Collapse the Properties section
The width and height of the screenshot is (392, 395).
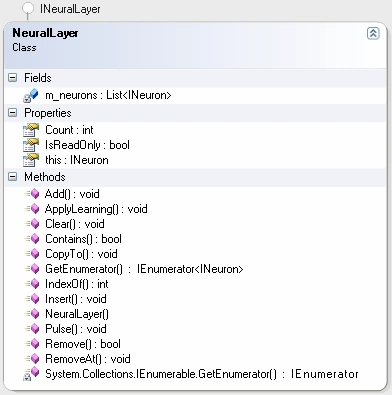pos(12,113)
